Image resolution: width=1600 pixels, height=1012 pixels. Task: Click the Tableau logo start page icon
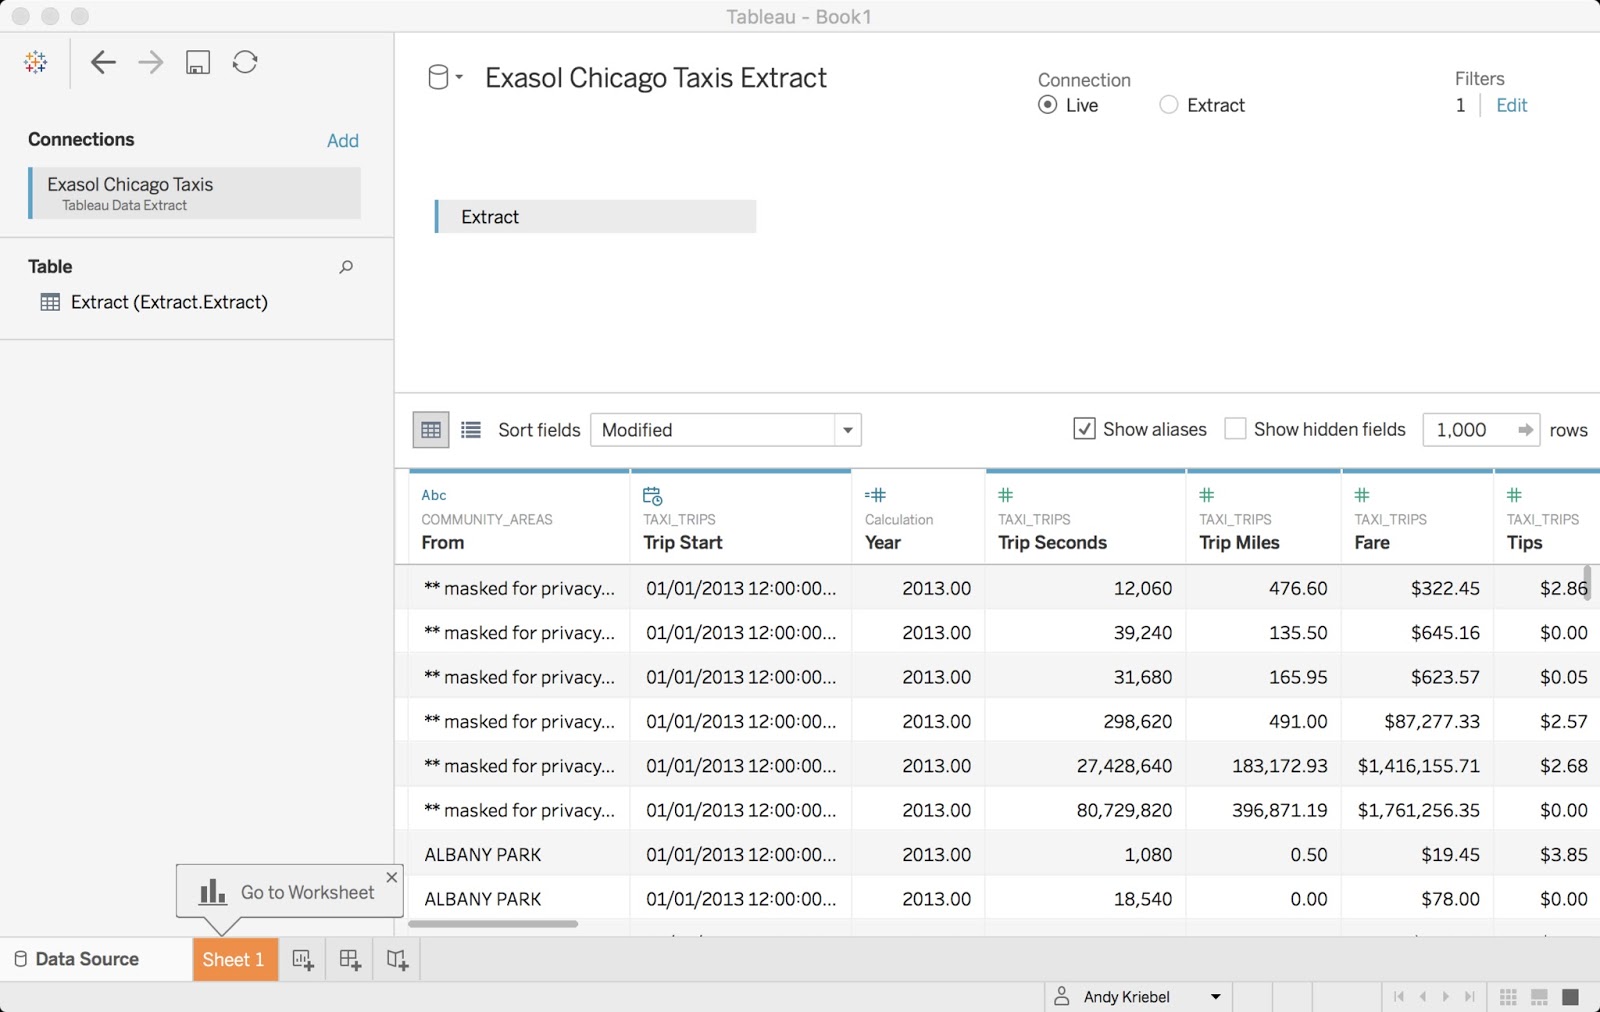[x=36, y=62]
